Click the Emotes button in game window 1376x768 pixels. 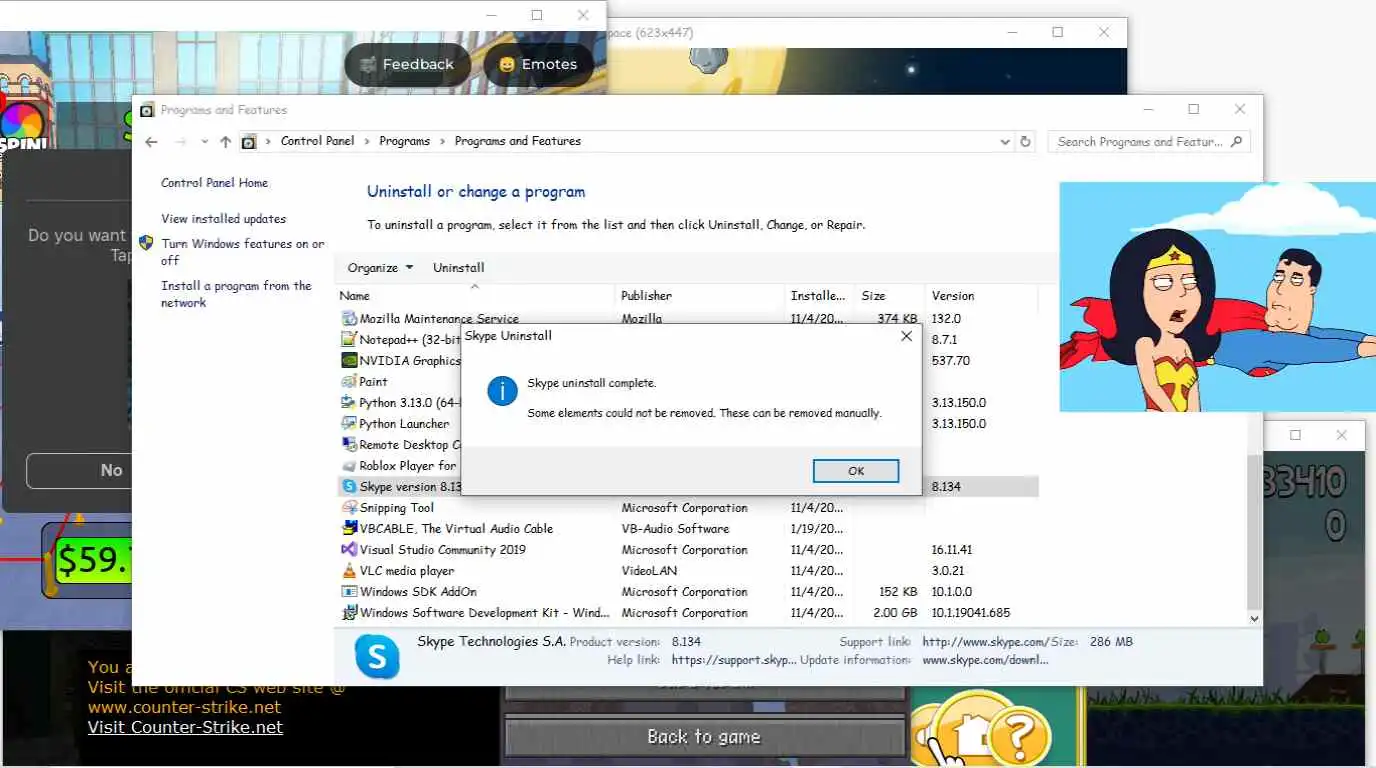[x=538, y=64]
